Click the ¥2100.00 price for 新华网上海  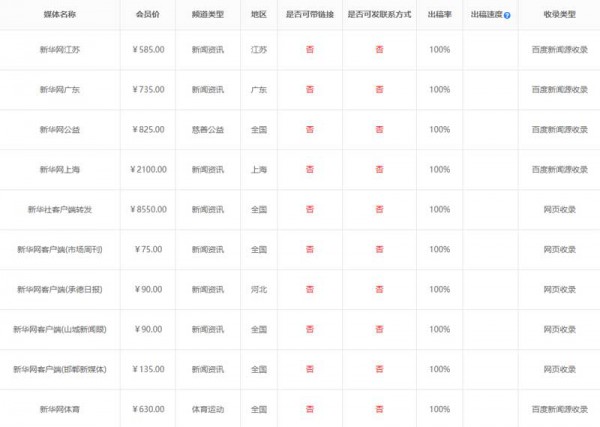click(x=147, y=170)
